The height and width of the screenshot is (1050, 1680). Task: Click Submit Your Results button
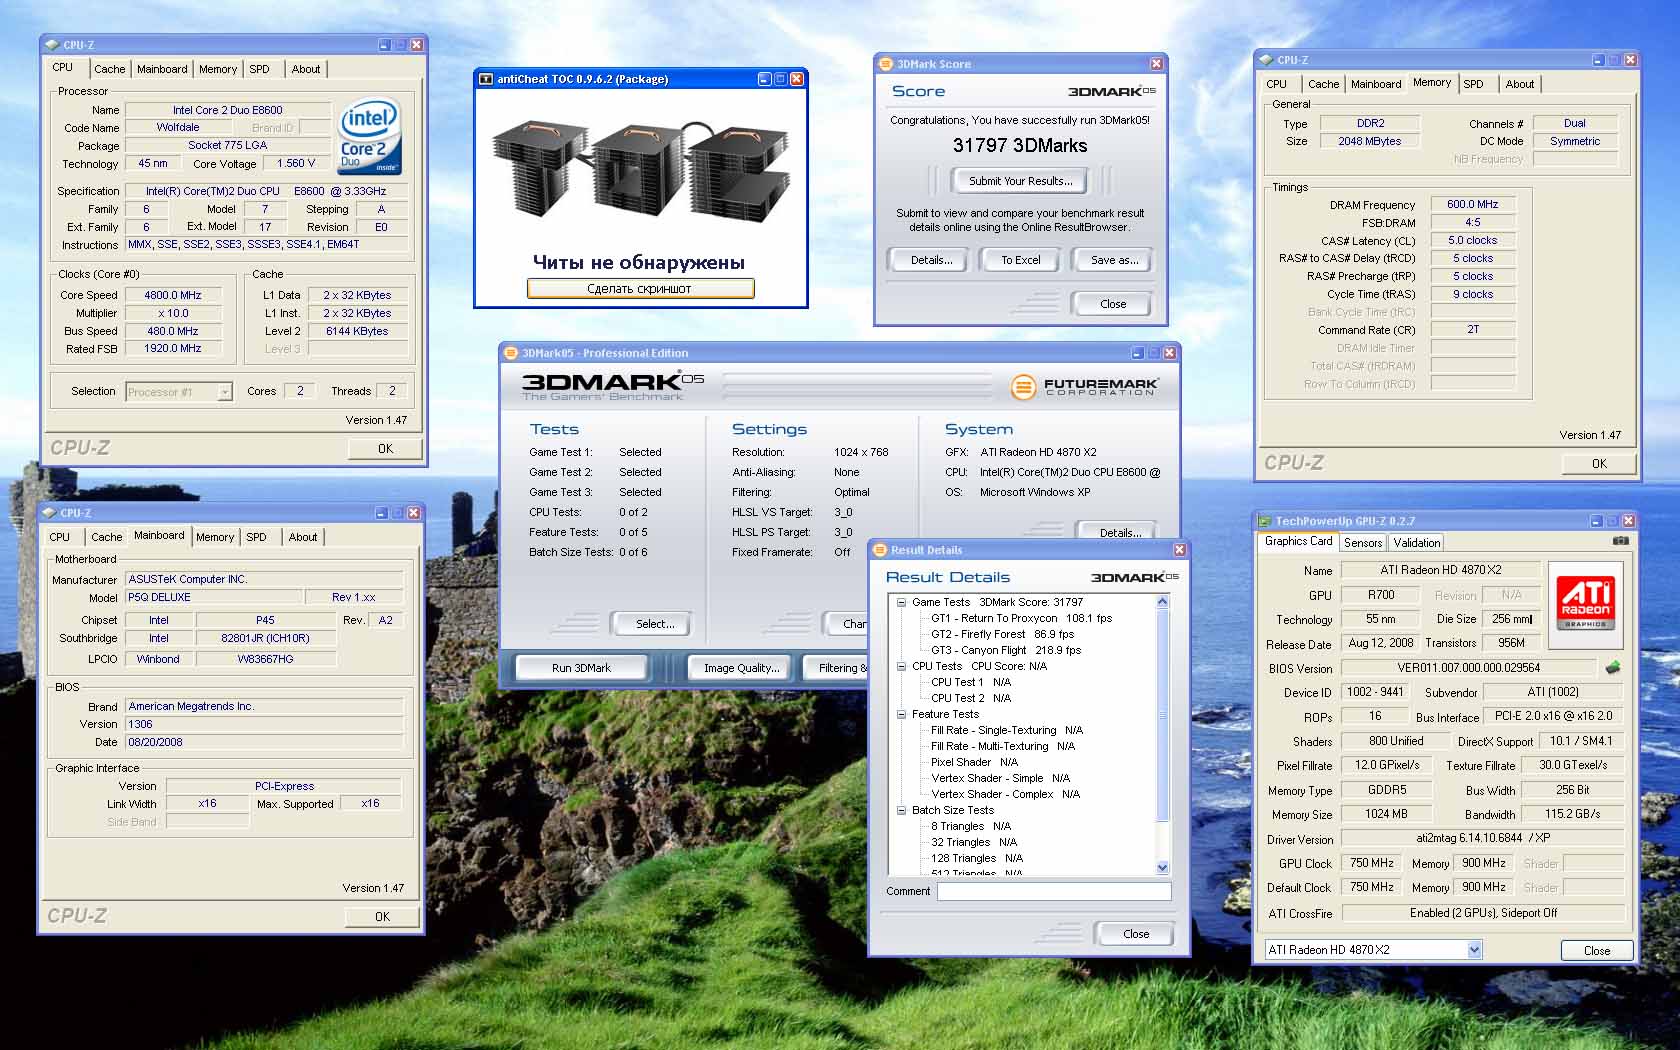(x=1020, y=181)
